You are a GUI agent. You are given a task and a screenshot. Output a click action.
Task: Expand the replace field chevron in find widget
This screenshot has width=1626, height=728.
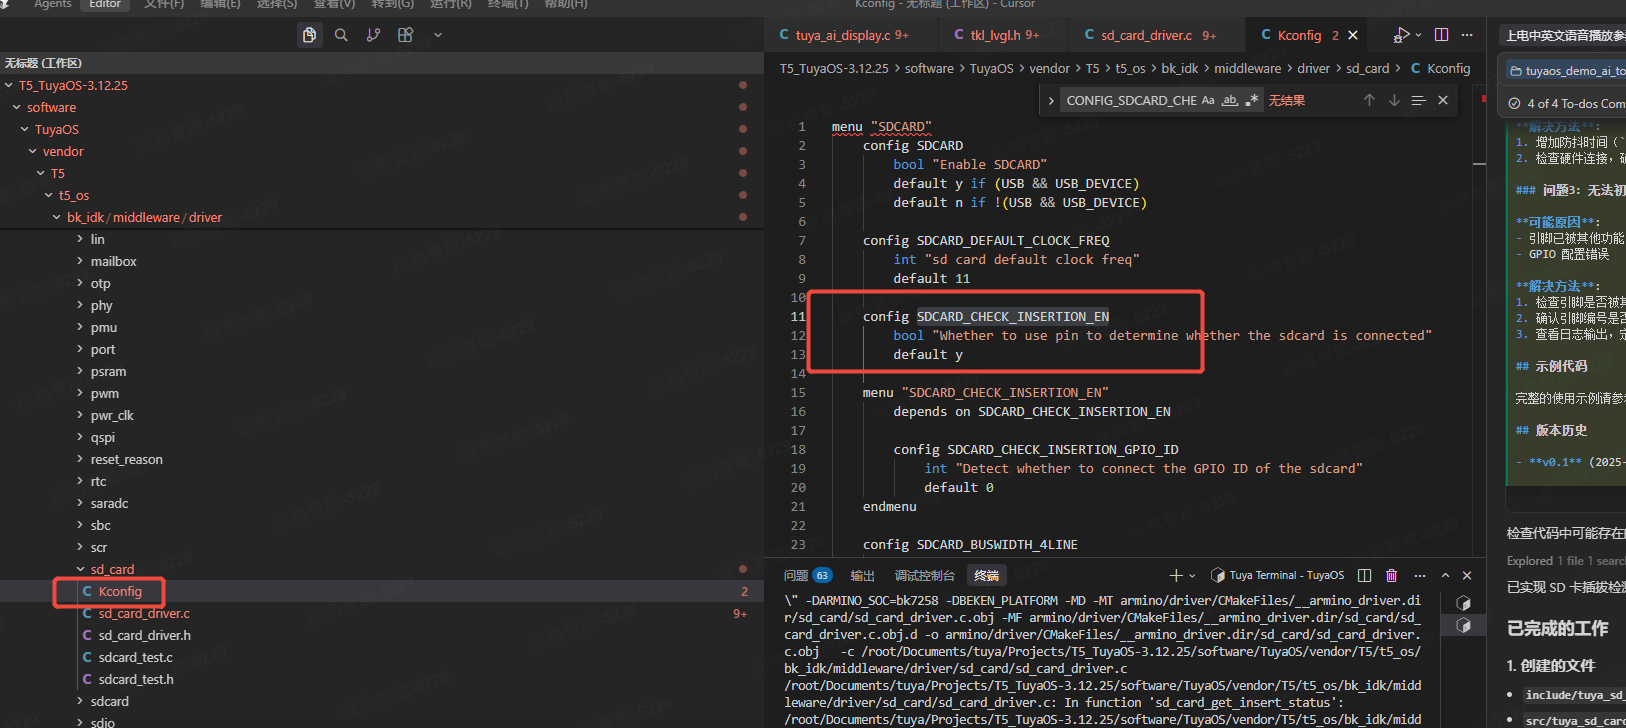[x=1051, y=100]
